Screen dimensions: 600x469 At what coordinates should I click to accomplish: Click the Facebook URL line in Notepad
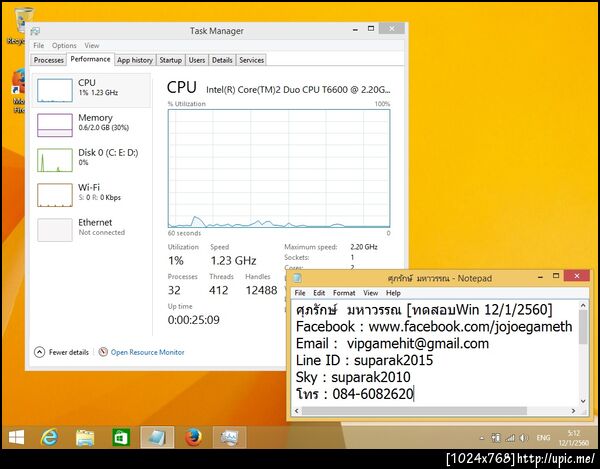click(x=434, y=327)
